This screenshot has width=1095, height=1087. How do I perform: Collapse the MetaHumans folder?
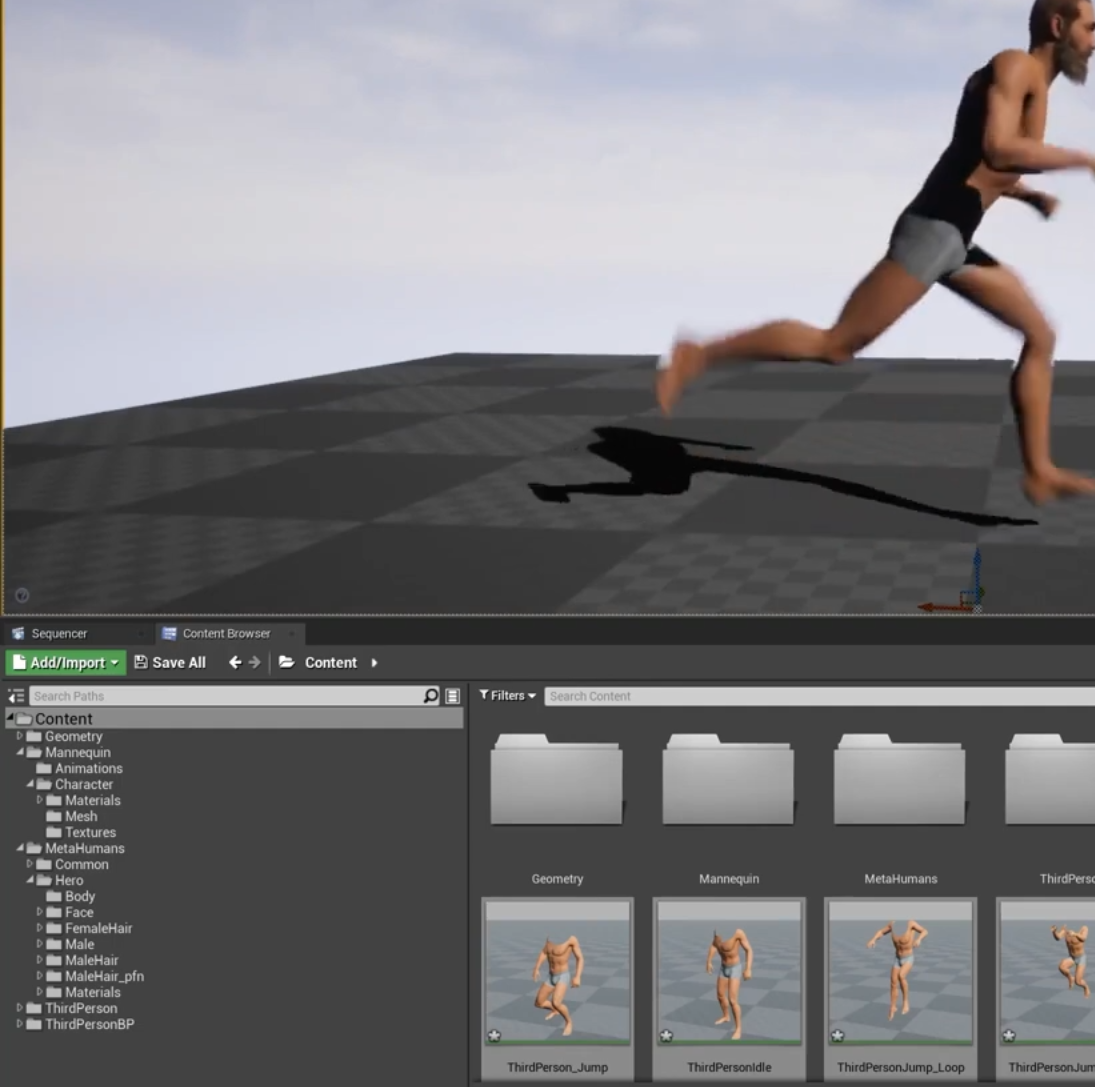(20, 848)
